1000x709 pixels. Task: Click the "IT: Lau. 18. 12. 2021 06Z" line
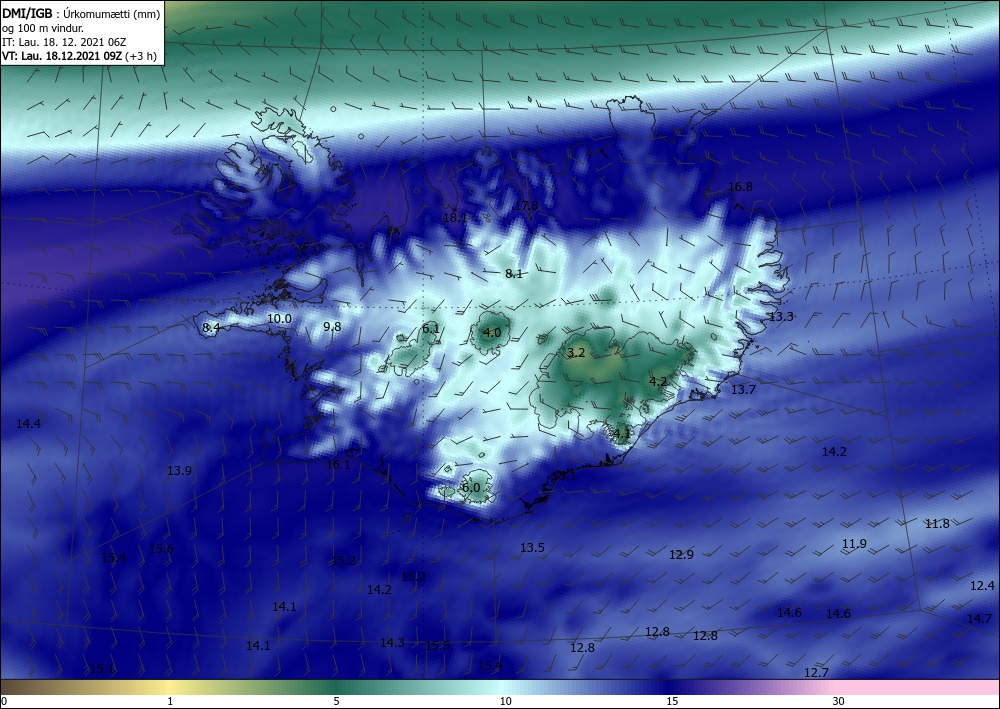click(64, 42)
